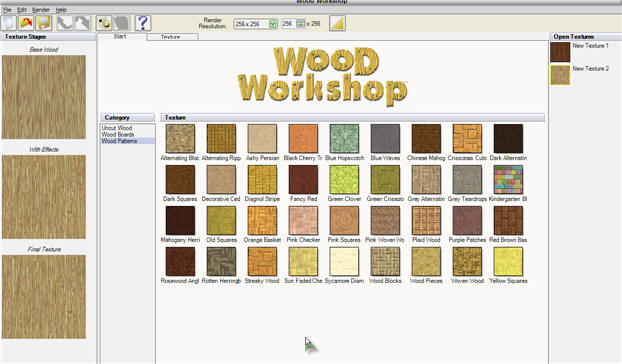Choose the Decorative Ced texture
622x364 pixels.
pos(221,180)
